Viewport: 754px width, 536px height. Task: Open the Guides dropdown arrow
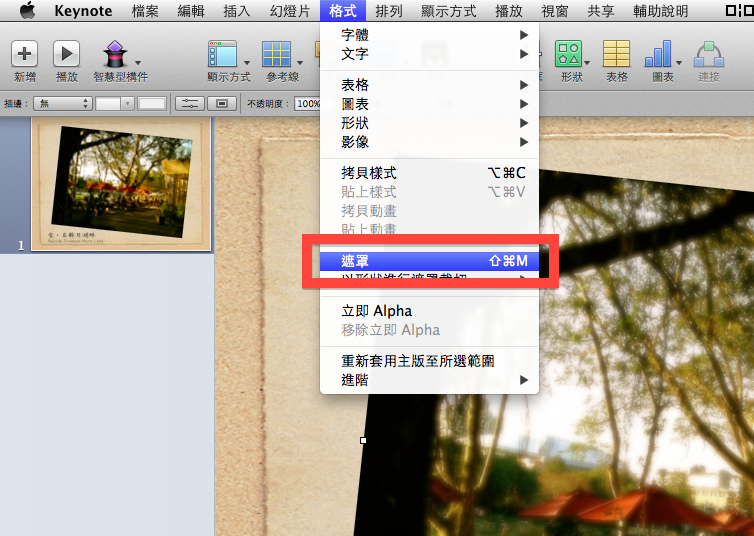(x=300, y=62)
